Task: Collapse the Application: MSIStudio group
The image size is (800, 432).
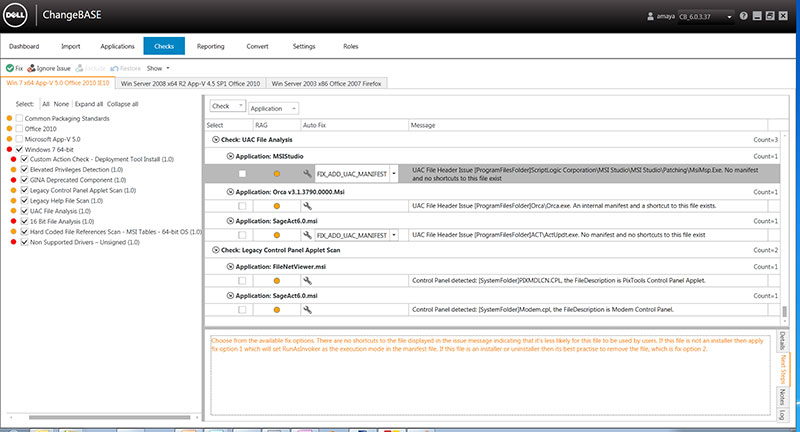Action: click(x=230, y=156)
